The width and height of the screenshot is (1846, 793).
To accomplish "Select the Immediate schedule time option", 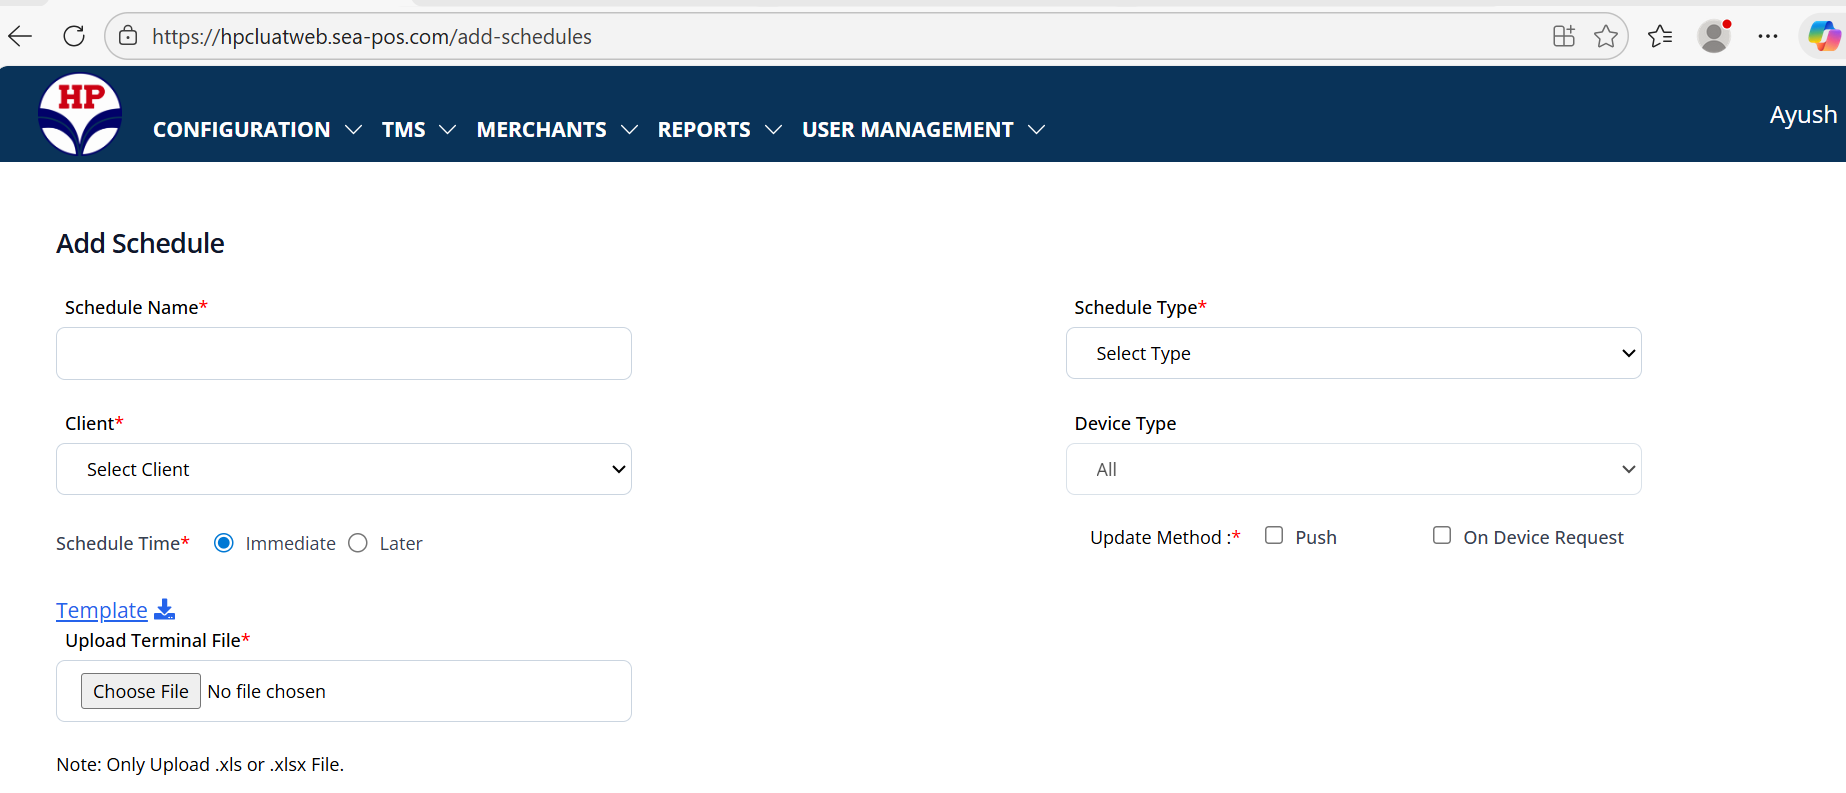I will click(224, 543).
